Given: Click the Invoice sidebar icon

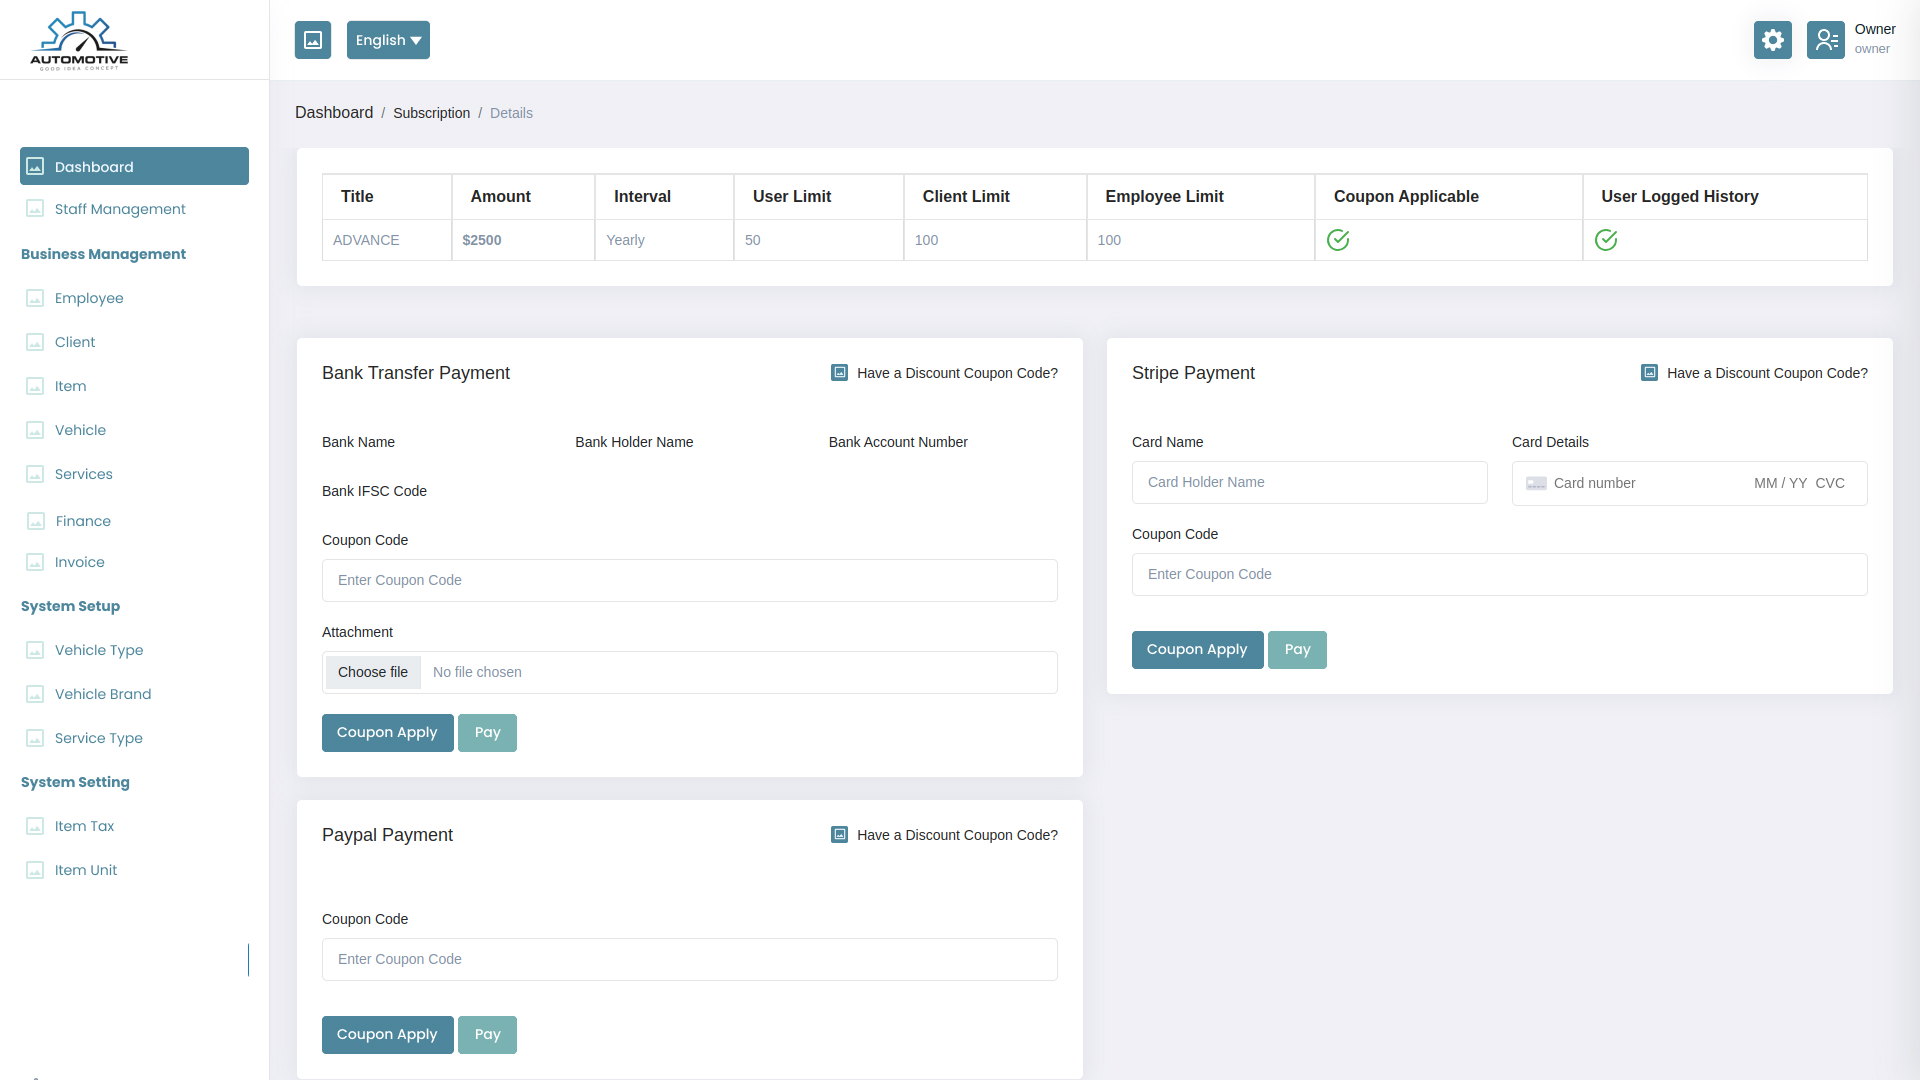Looking at the screenshot, I should click(x=35, y=562).
